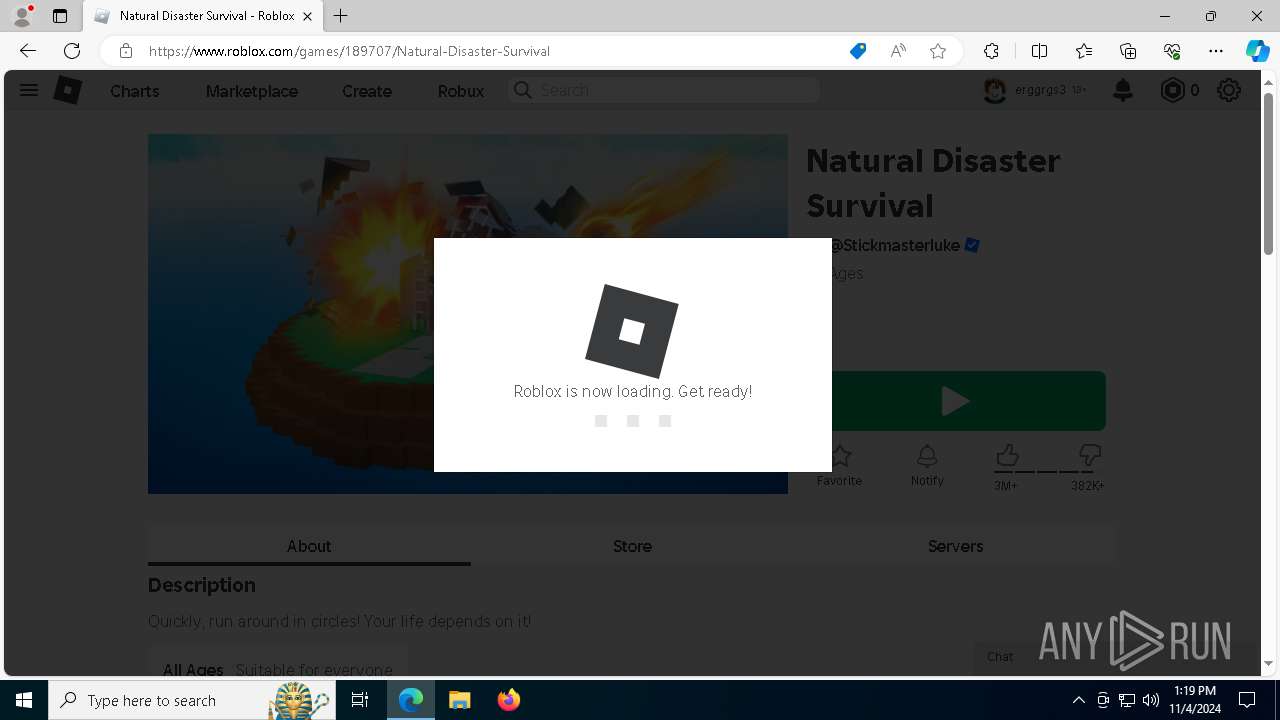Like the game with thumbs up
The height and width of the screenshot is (720, 1280).
tap(1007, 456)
